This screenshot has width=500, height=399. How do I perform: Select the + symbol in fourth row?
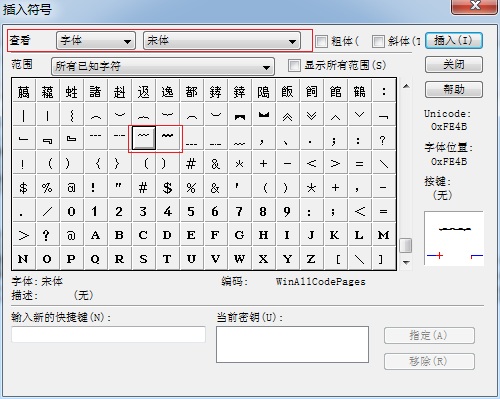click(263, 163)
